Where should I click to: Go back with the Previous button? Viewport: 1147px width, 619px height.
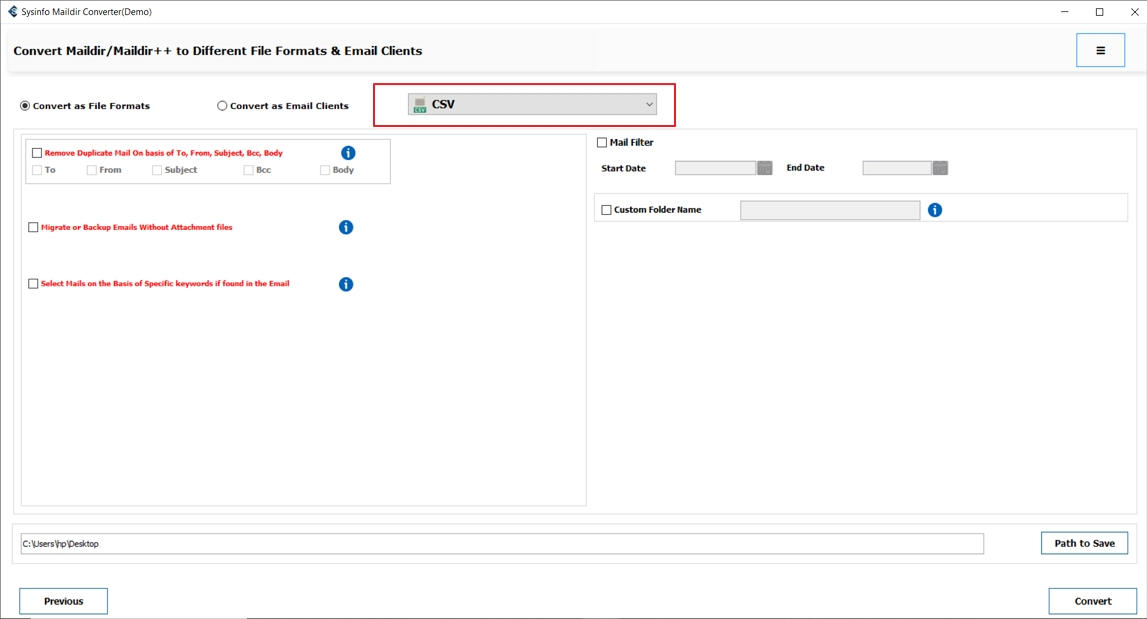pyautogui.click(x=64, y=601)
